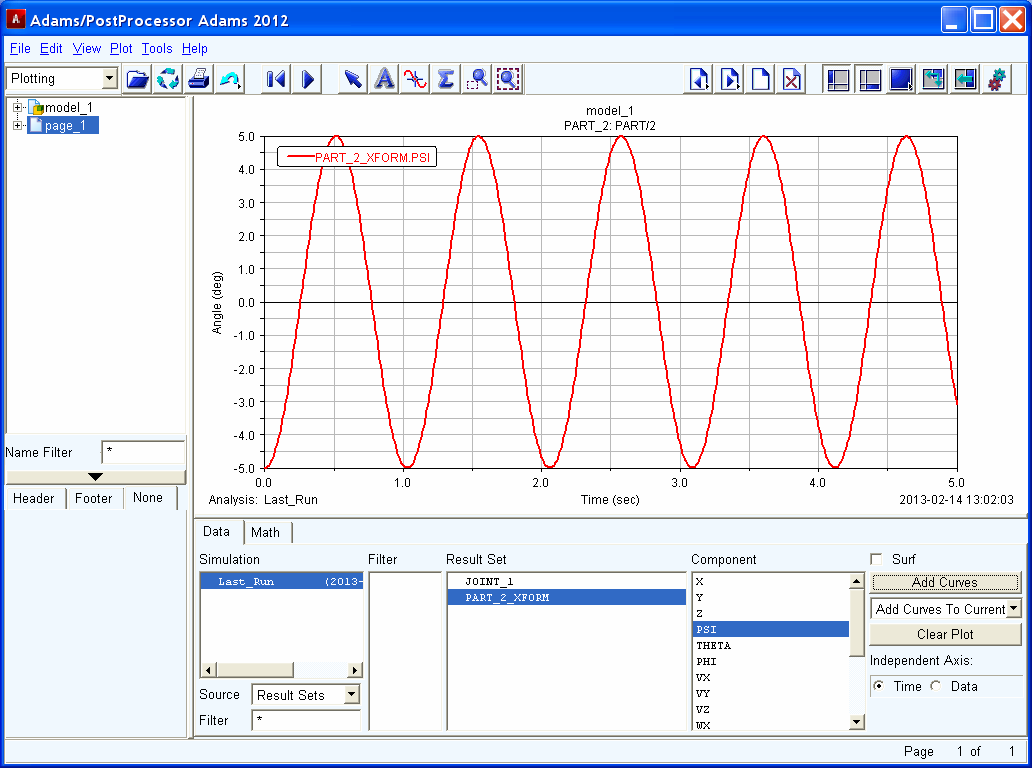Reset animation with rewind-to-start icon
1032x768 pixels.
click(276, 80)
